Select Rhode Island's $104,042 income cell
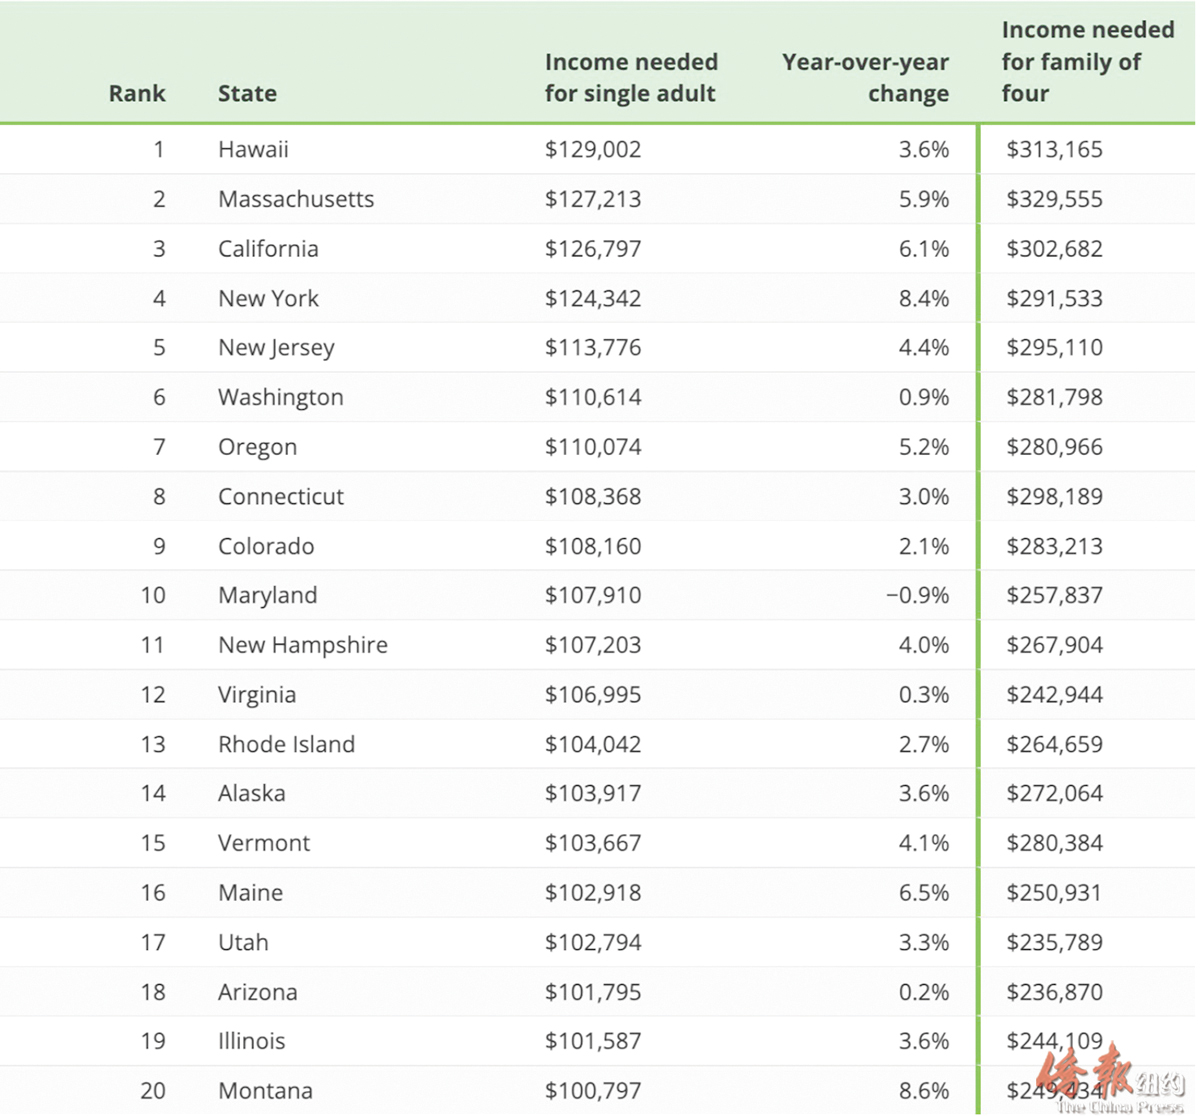This screenshot has height=1116, width=1200. pos(593,744)
